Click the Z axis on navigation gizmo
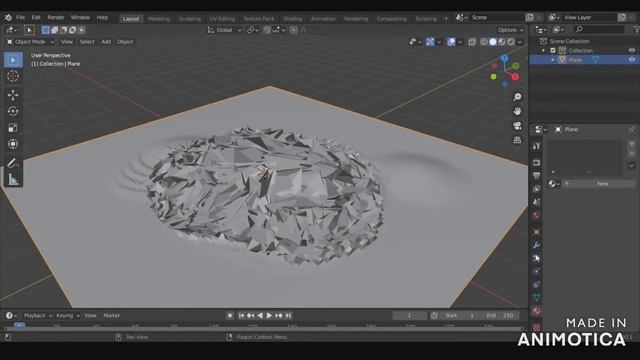 [x=504, y=59]
